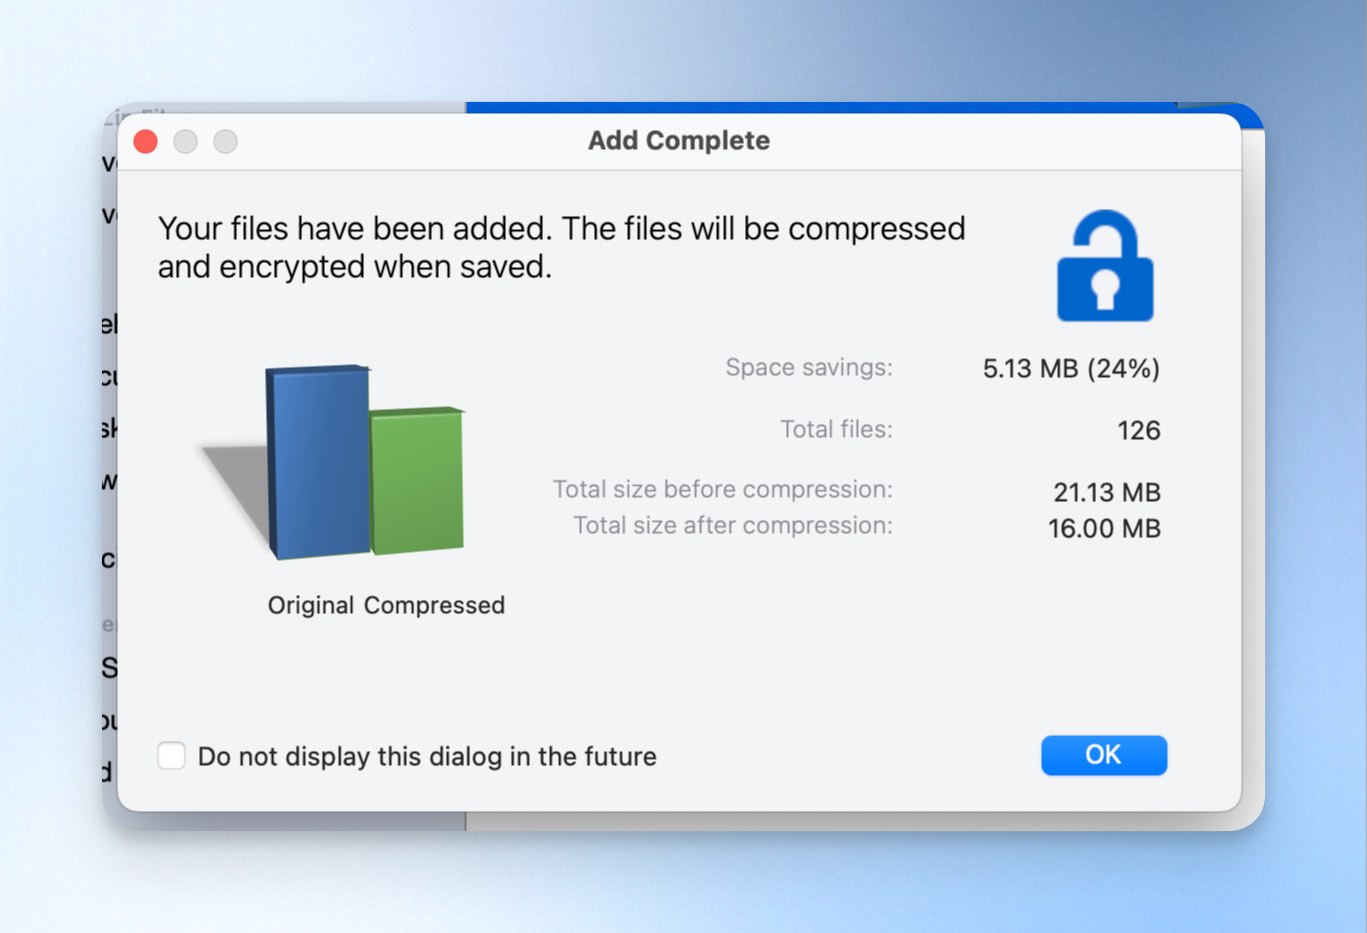Close the Add Complete dialog with red button
Viewport: 1367px width, 933px height.
click(146, 141)
